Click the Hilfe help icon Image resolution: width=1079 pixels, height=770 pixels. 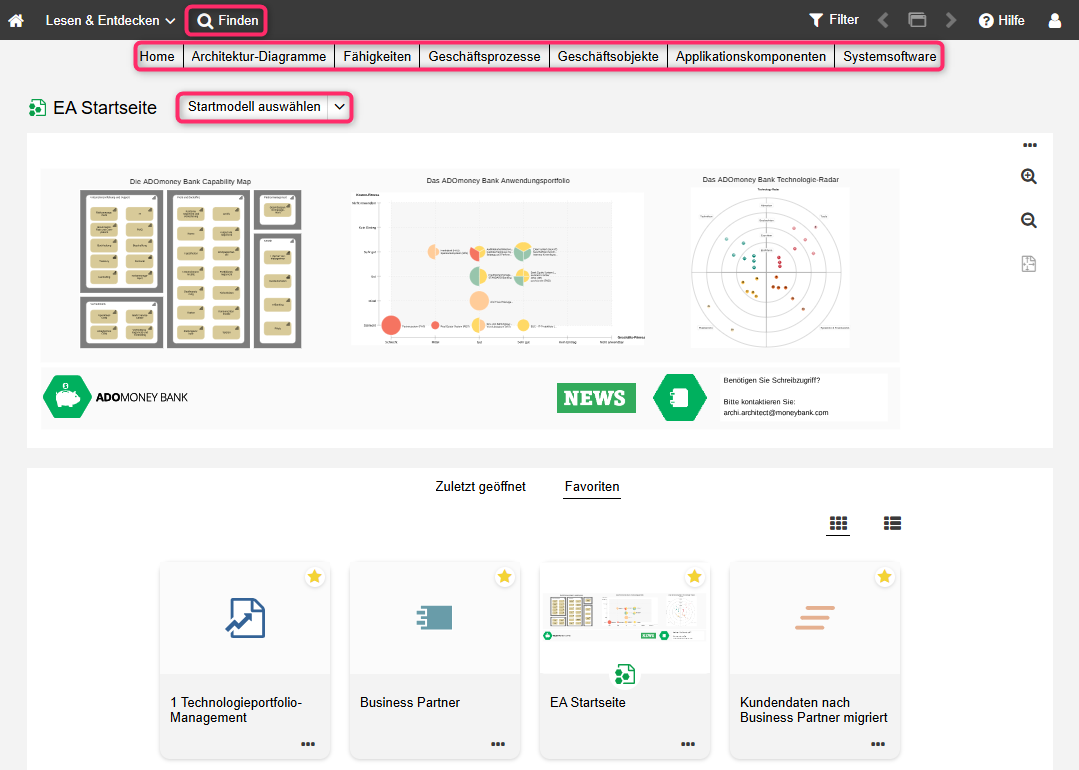[x=1001, y=20]
